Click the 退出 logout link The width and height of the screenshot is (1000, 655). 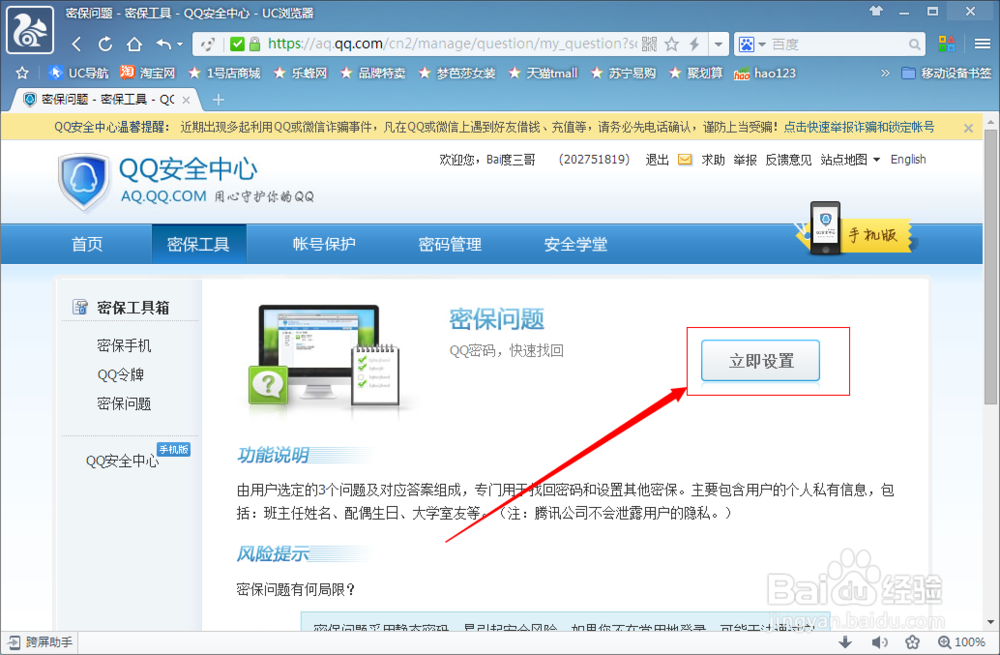tap(657, 159)
